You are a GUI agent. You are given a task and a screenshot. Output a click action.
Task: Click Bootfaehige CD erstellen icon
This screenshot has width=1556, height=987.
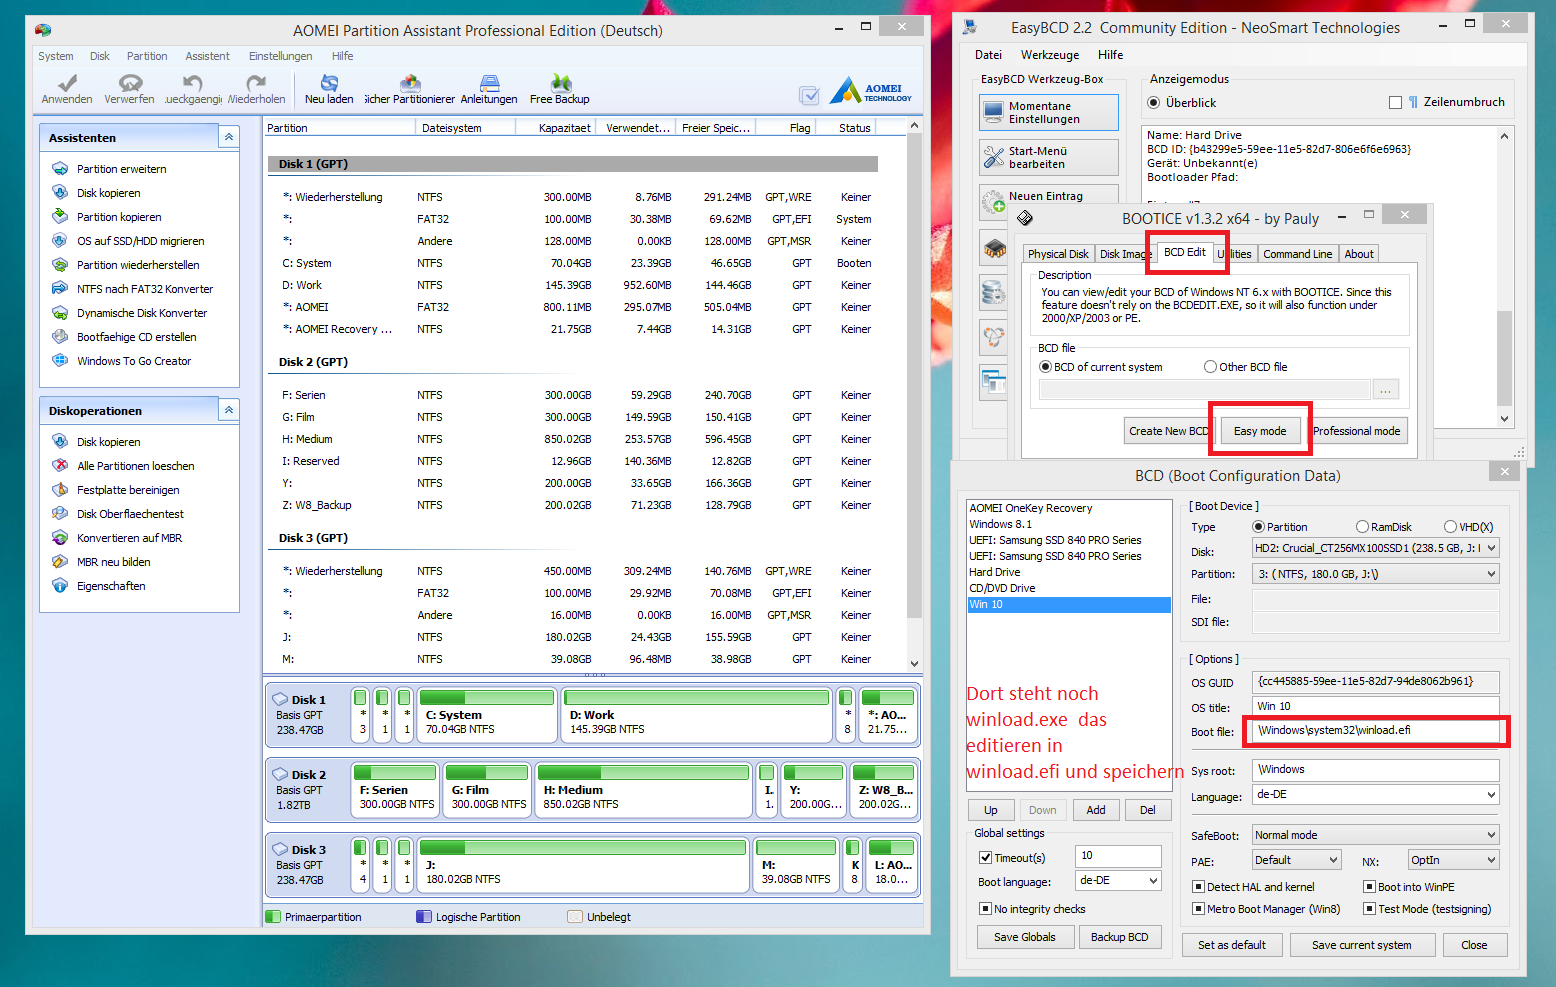pos(60,337)
